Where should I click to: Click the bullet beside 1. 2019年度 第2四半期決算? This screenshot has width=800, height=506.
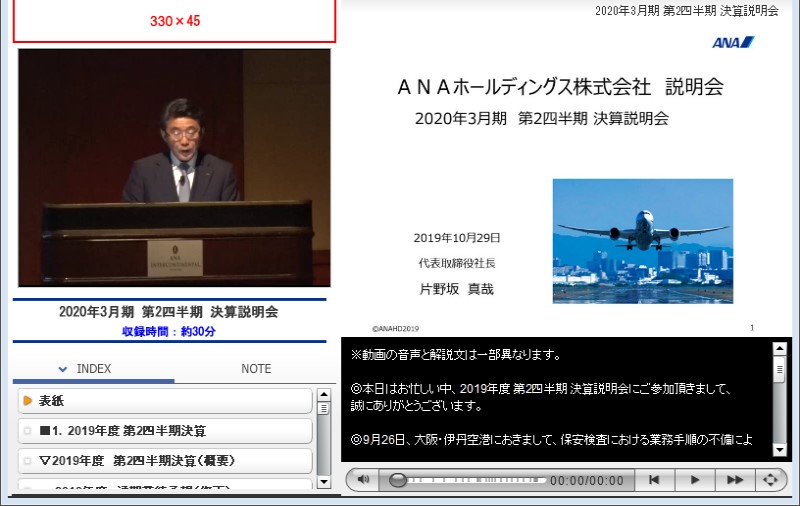click(28, 431)
